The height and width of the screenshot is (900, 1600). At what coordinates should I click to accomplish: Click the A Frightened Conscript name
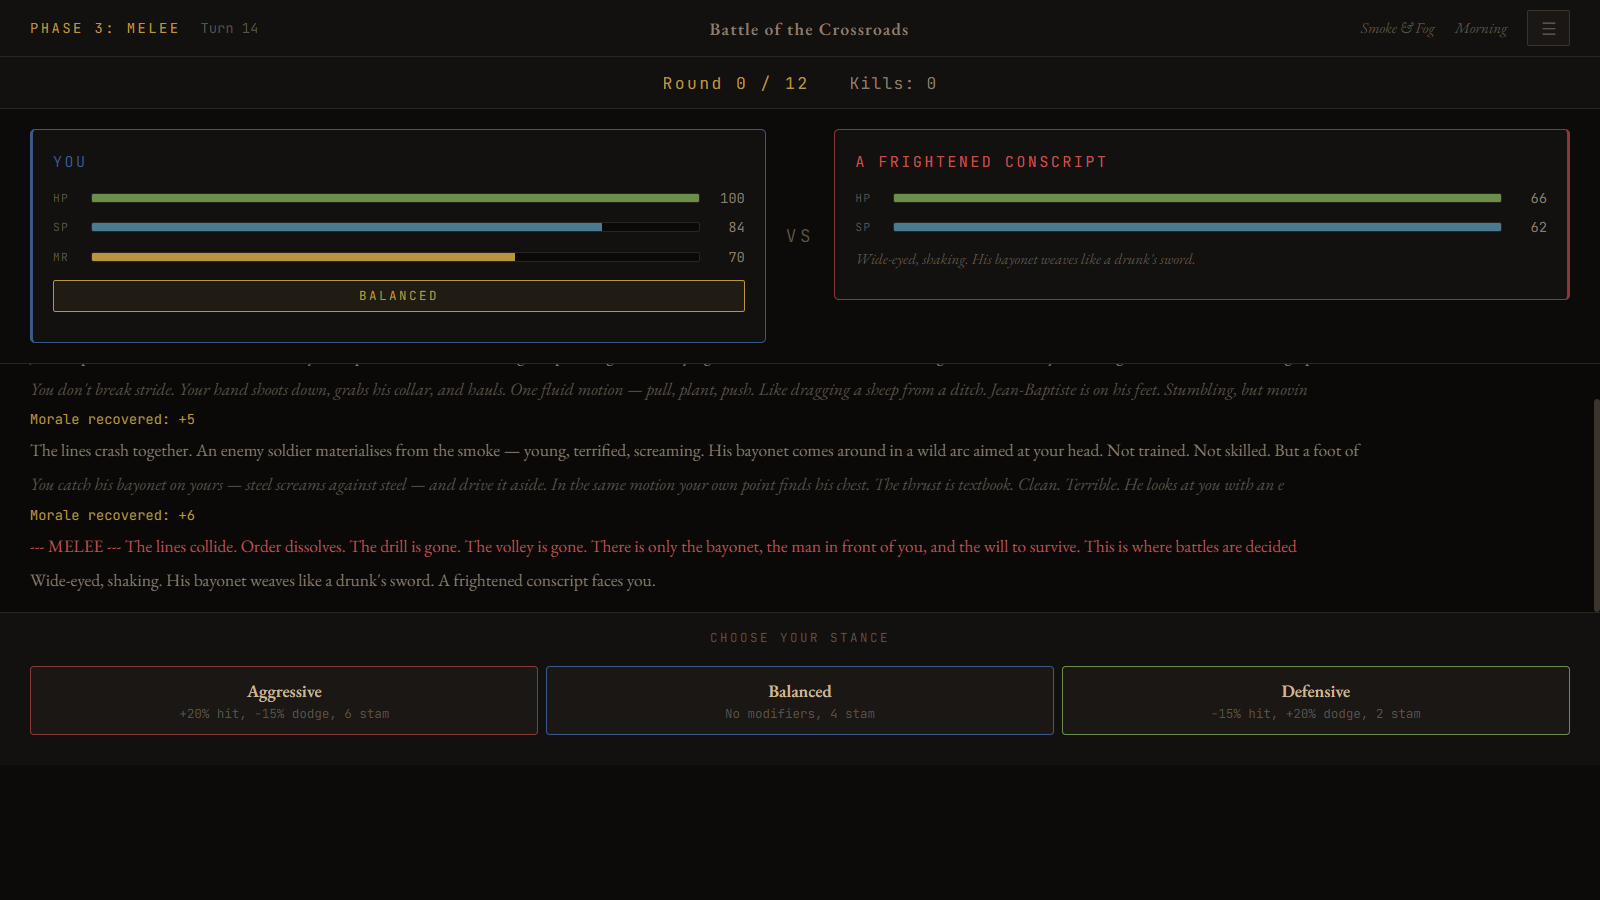coord(981,162)
